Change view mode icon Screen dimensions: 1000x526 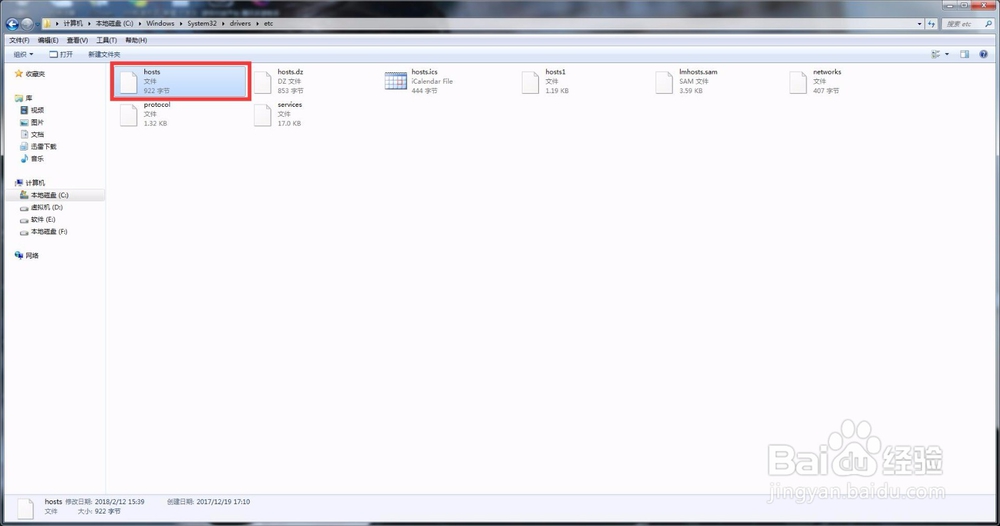coord(936,54)
